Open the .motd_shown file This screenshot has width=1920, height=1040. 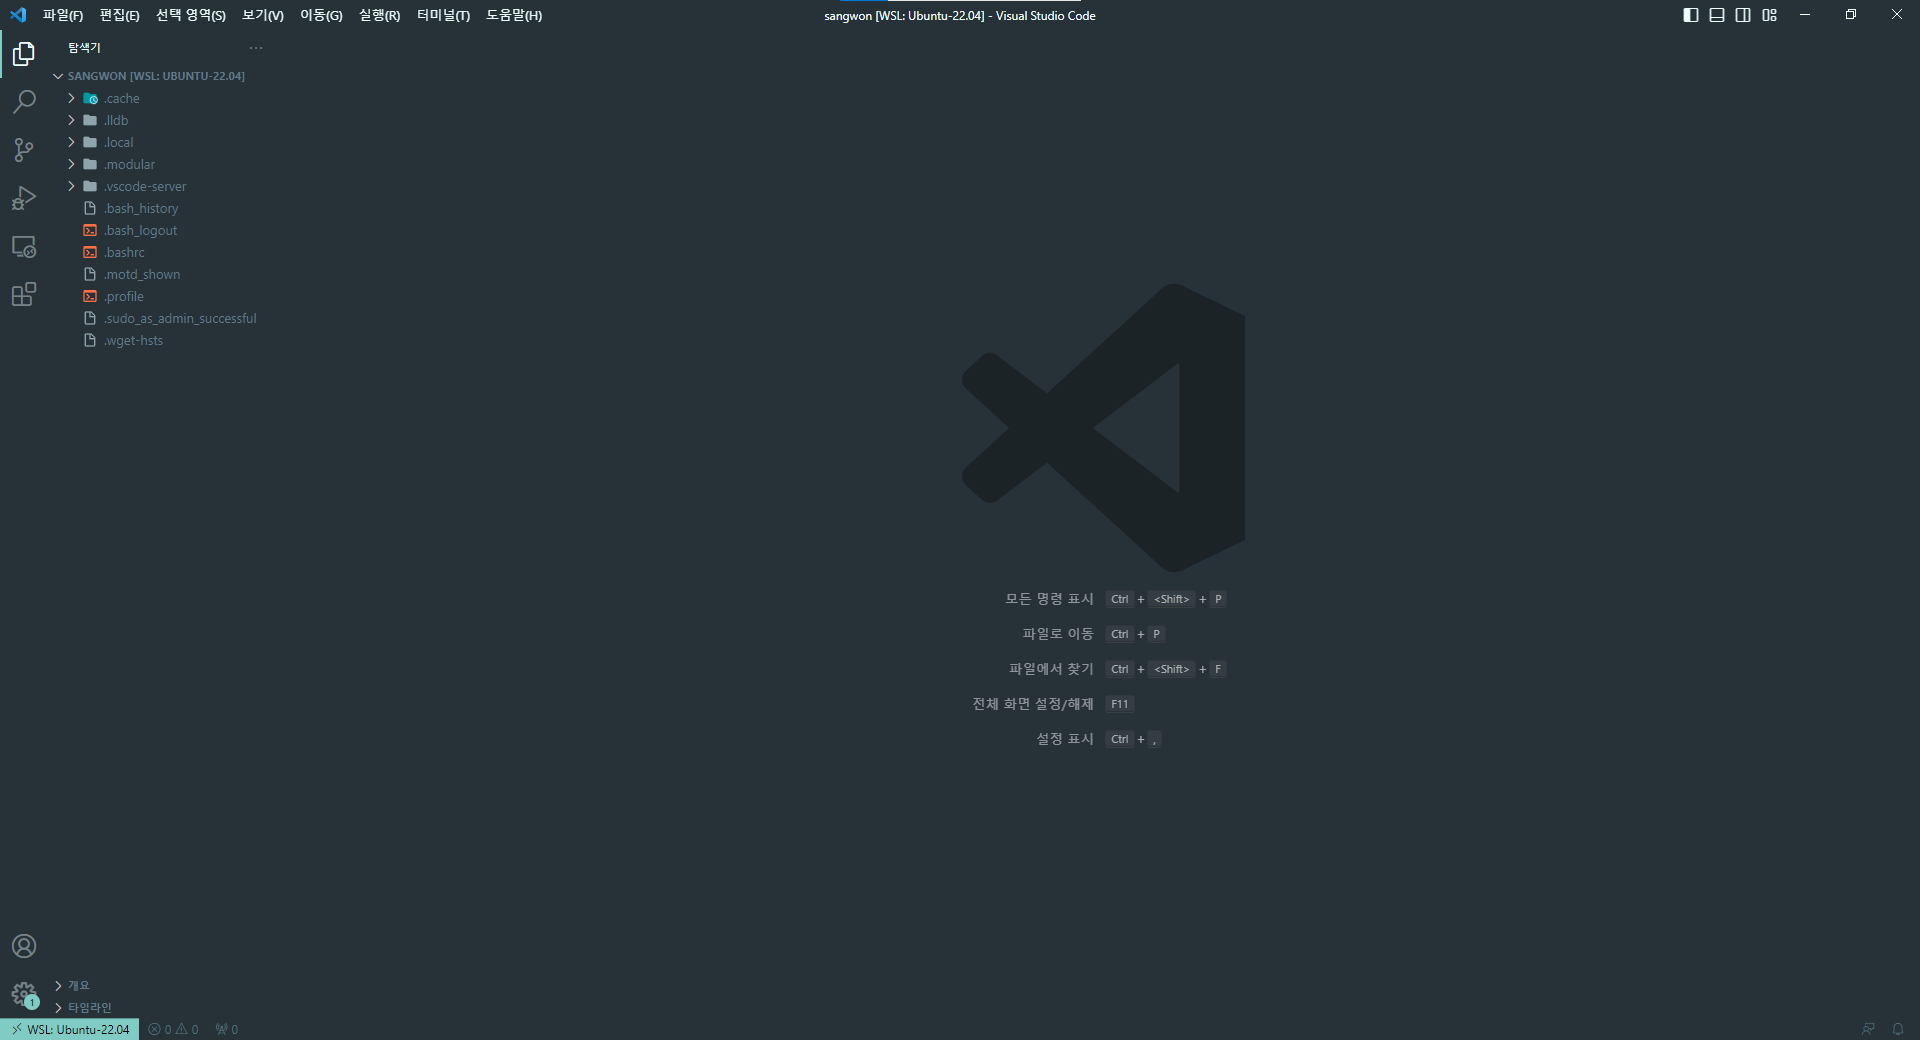pos(160,274)
